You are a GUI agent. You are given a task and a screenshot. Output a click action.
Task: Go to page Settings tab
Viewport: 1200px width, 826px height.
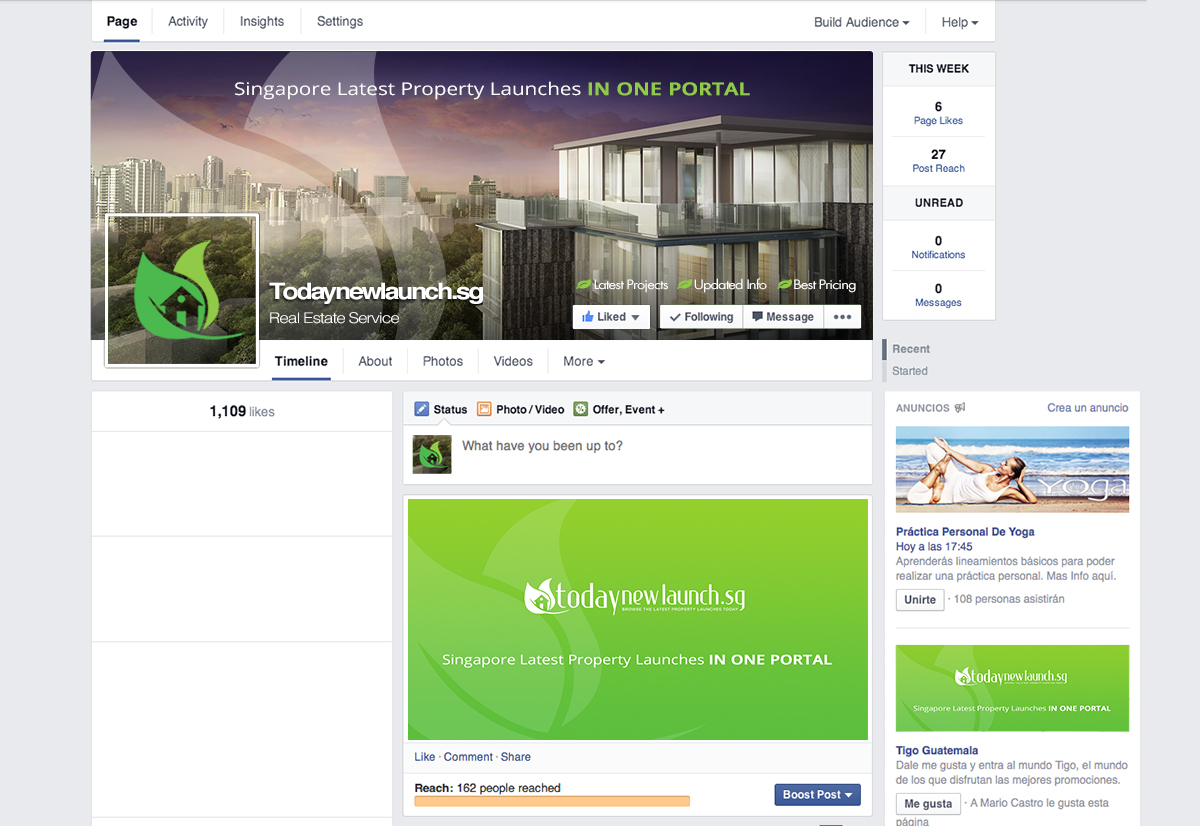pyautogui.click(x=340, y=22)
